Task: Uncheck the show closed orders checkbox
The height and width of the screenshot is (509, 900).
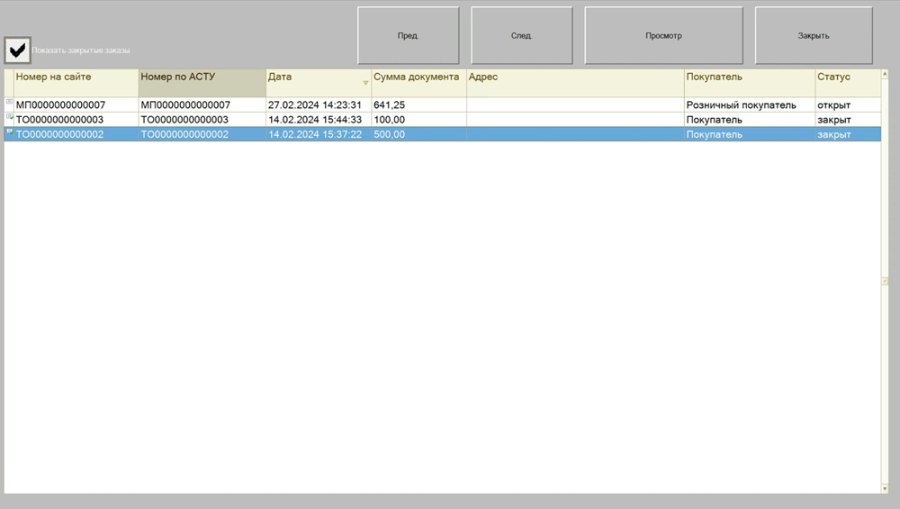Action: tap(17, 50)
